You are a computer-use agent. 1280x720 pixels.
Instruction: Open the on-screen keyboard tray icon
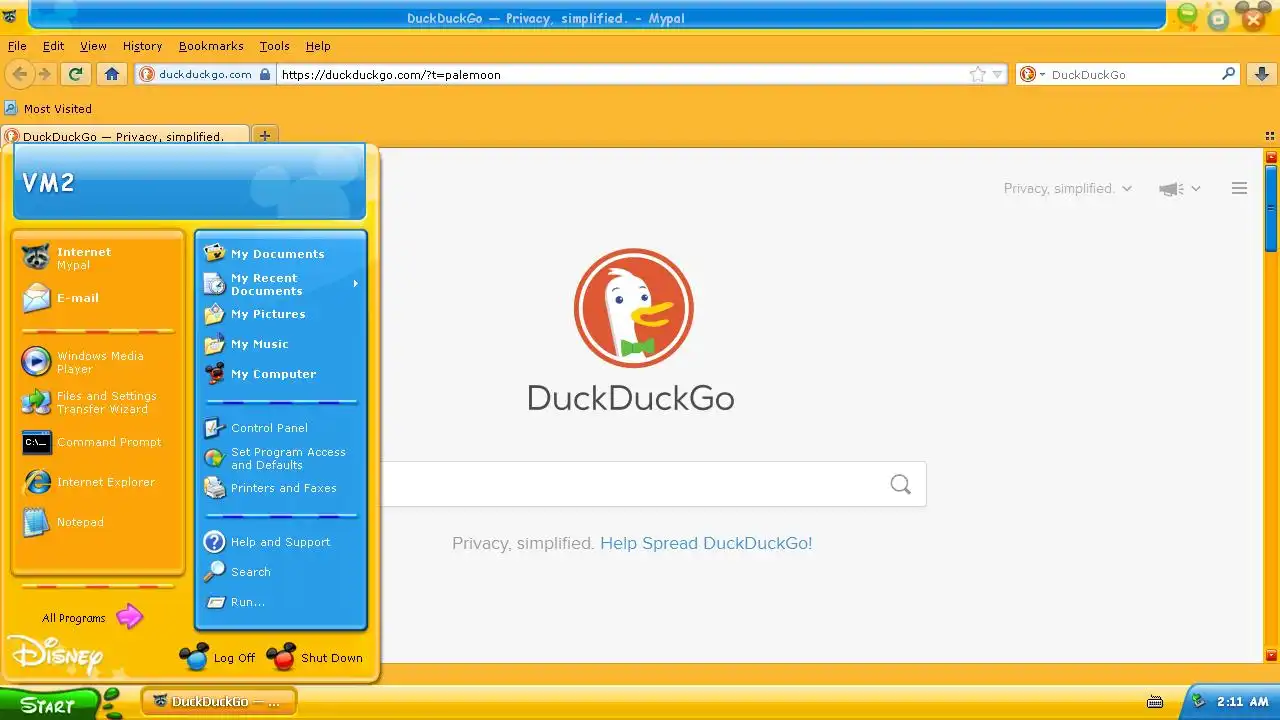pos(1155,702)
